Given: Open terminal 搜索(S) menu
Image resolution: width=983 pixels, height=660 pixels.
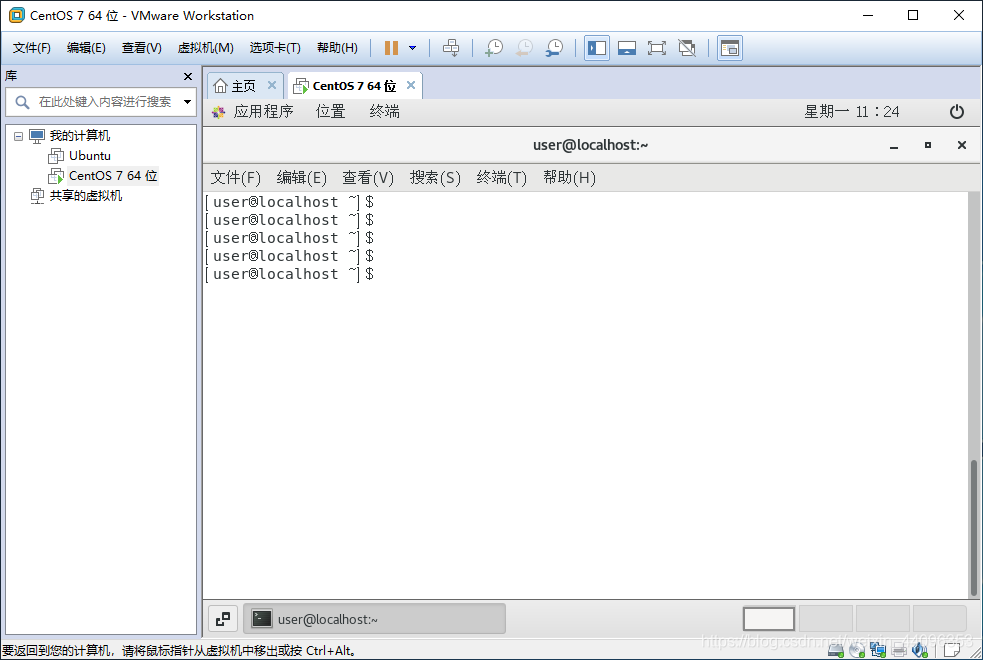Looking at the screenshot, I should [435, 178].
